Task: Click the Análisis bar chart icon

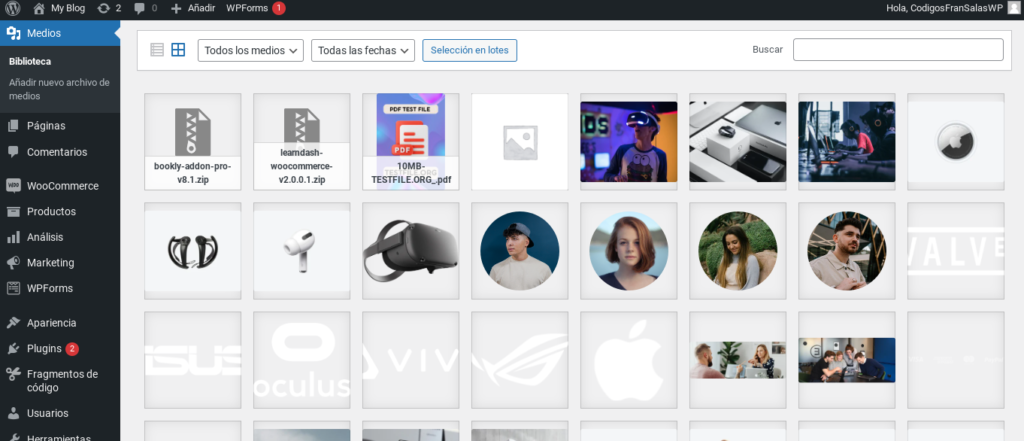Action: [13, 237]
